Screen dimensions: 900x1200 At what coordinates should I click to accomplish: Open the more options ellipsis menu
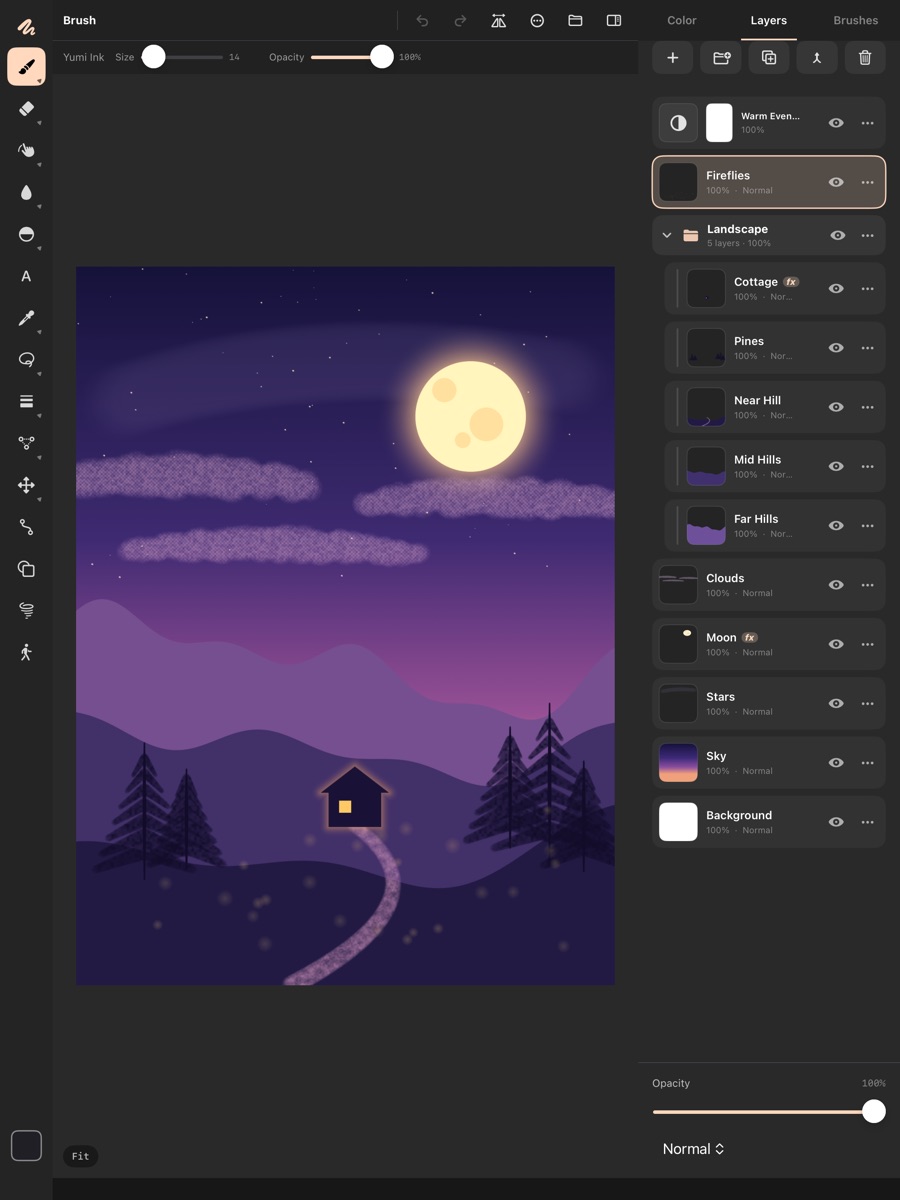pyautogui.click(x=537, y=20)
